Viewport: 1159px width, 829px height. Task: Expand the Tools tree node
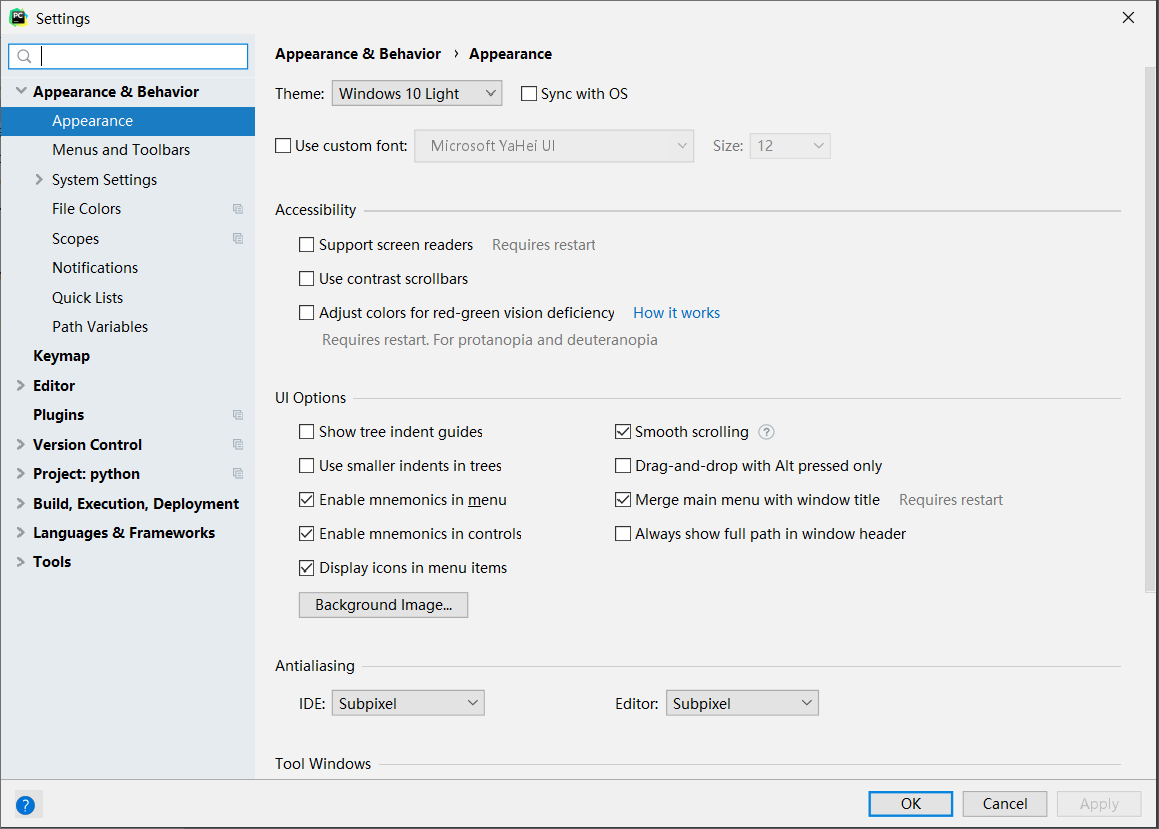(x=21, y=562)
